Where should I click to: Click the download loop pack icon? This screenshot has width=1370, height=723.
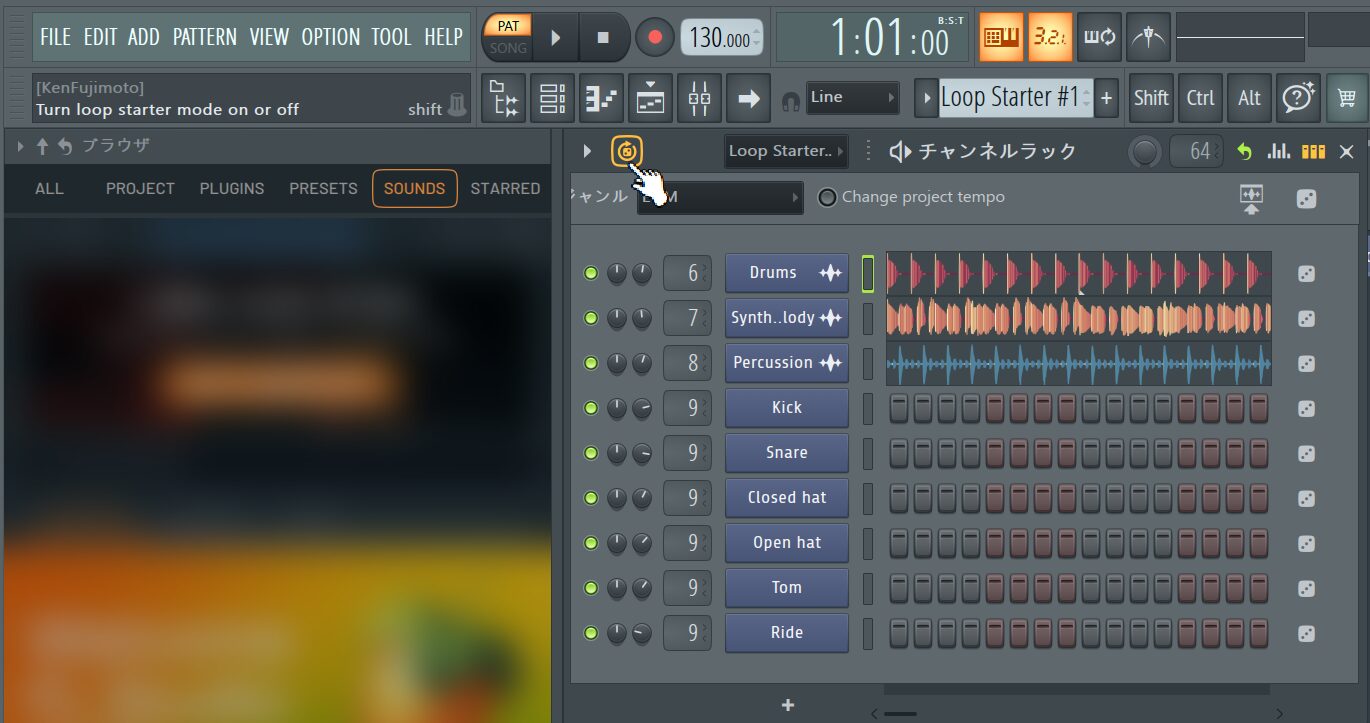coord(1251,198)
